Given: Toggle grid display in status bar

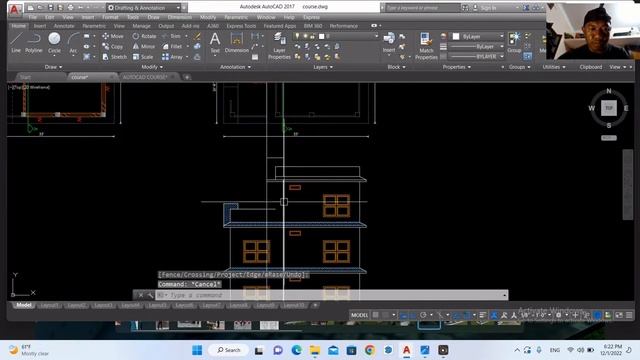Looking at the screenshot, I should coord(376,315).
